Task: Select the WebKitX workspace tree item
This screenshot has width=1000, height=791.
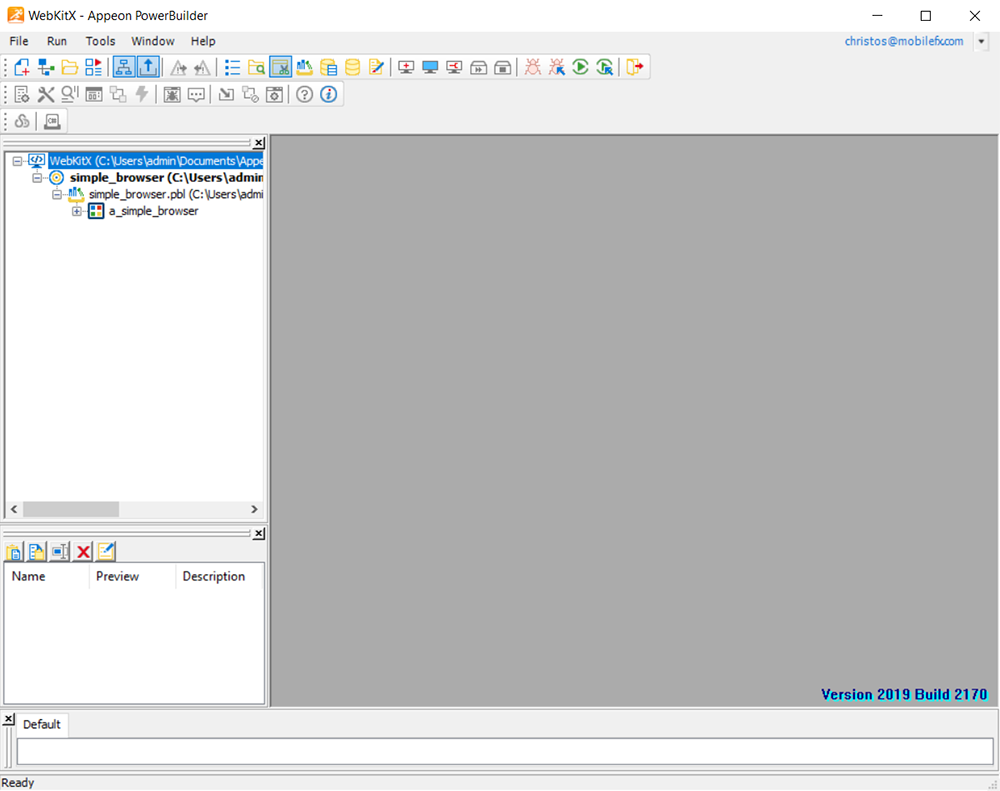Action: [x=156, y=161]
